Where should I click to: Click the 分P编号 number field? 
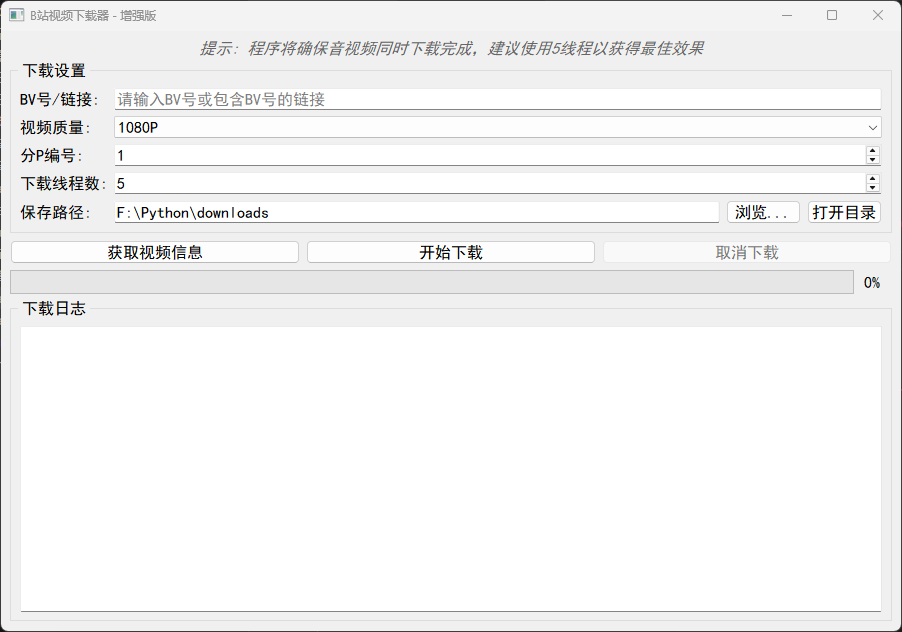click(x=400, y=155)
